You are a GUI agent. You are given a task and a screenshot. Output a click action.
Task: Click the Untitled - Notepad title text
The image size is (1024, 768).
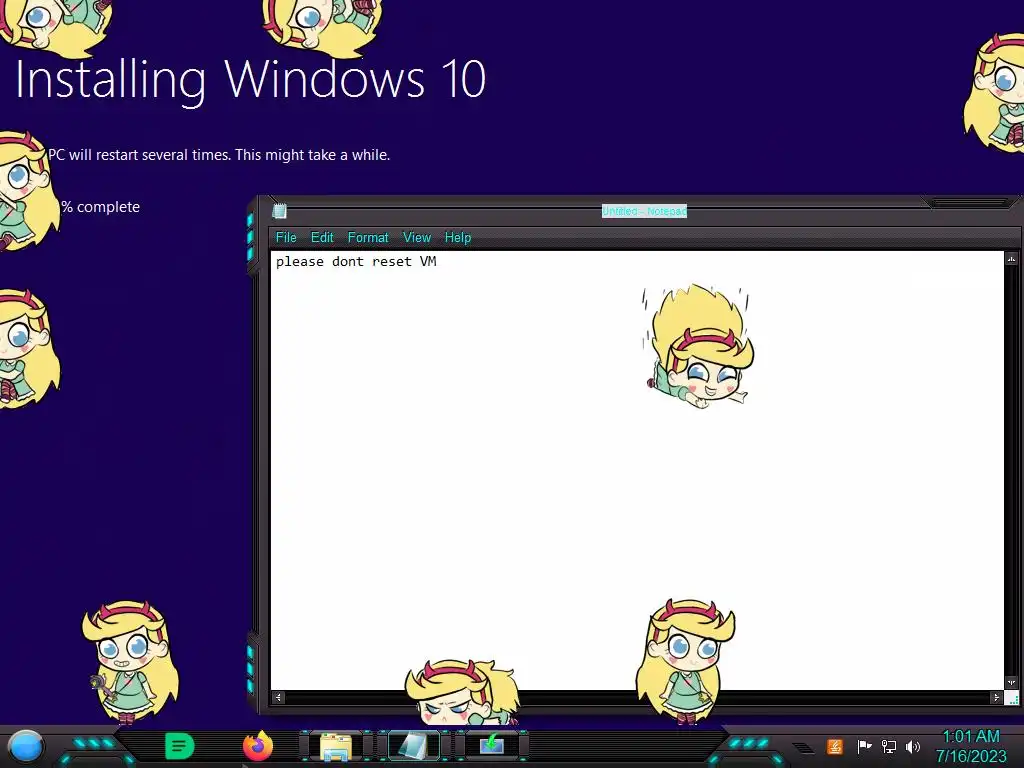tap(644, 211)
